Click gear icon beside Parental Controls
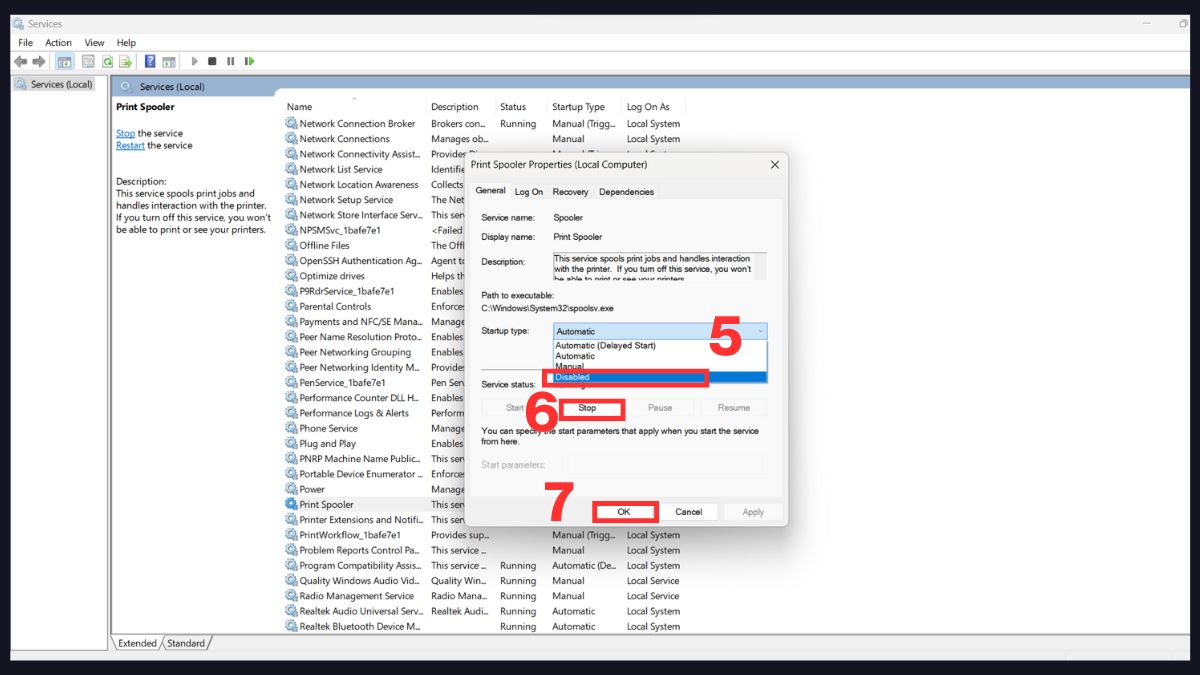1200x675 pixels. [x=291, y=306]
